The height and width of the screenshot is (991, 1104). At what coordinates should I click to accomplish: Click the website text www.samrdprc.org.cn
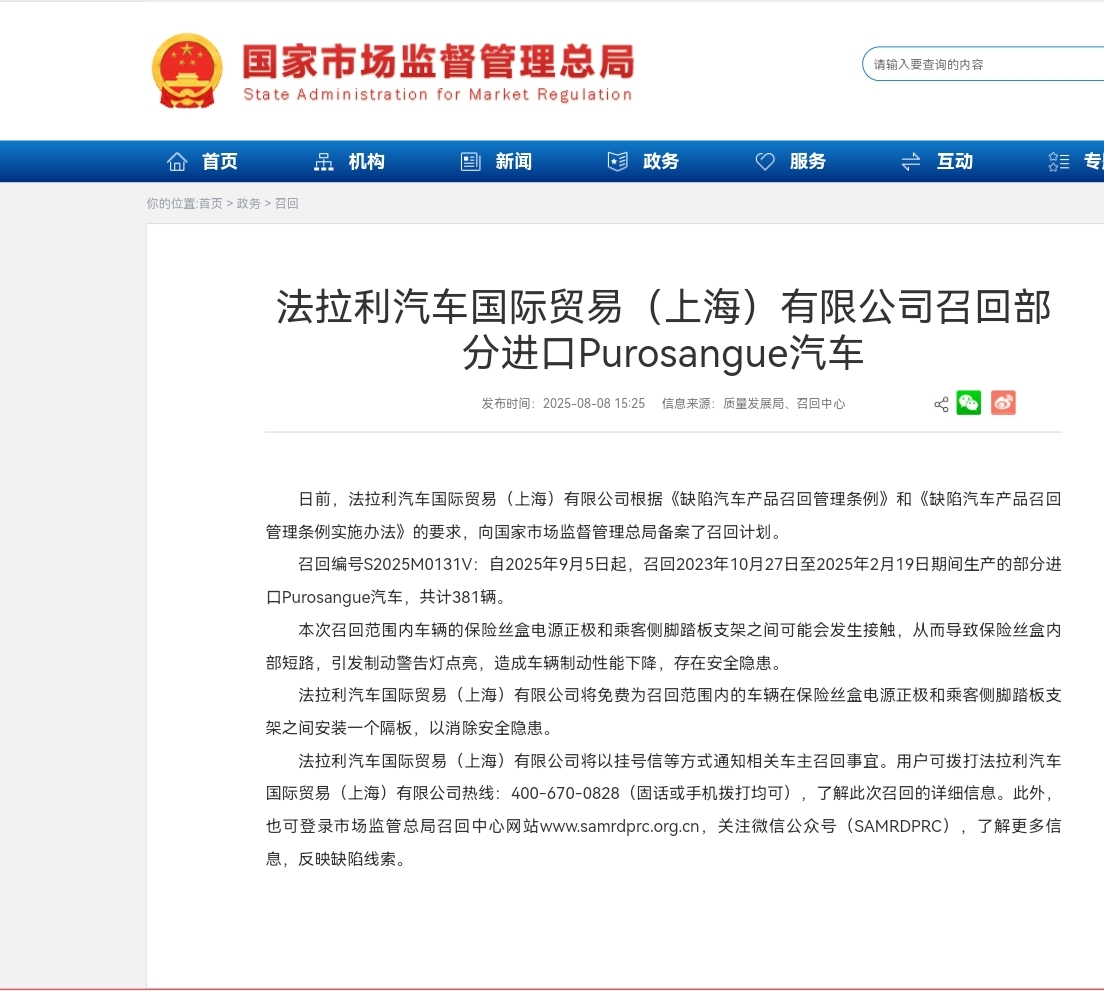[620, 826]
